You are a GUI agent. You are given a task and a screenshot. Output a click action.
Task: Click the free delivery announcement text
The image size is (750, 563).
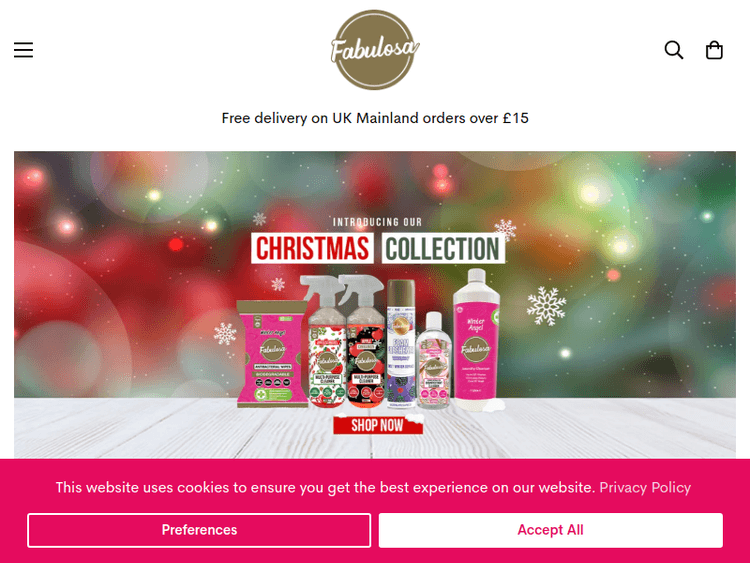coord(375,118)
